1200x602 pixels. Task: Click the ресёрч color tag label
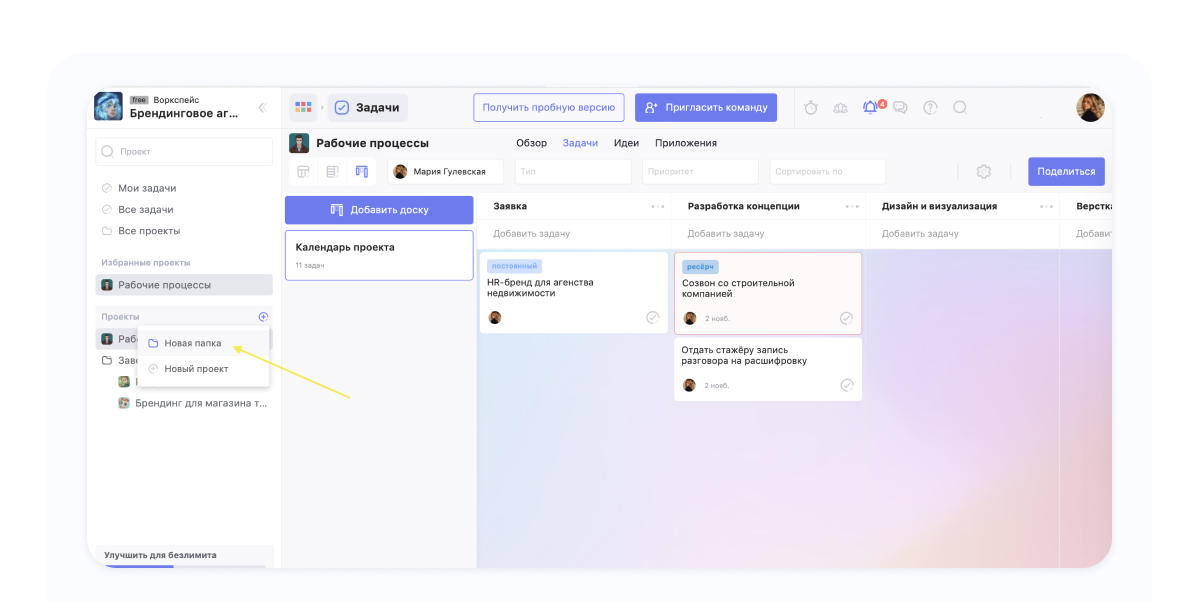click(700, 267)
